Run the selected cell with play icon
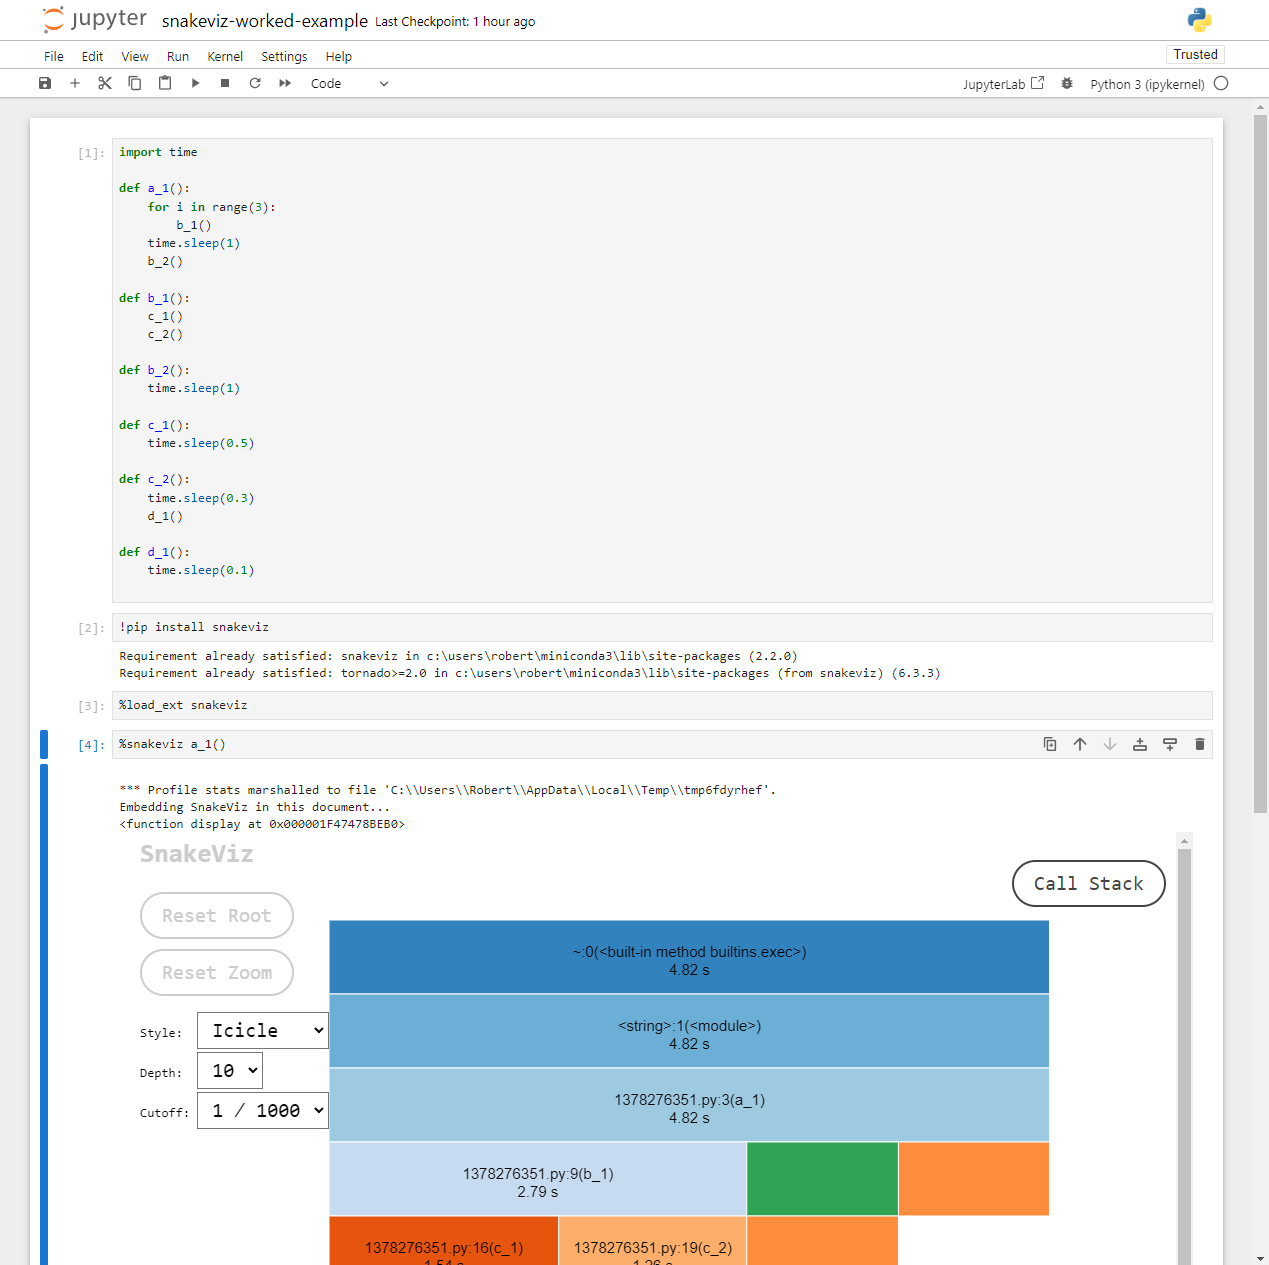This screenshot has width=1269, height=1265. pos(195,83)
